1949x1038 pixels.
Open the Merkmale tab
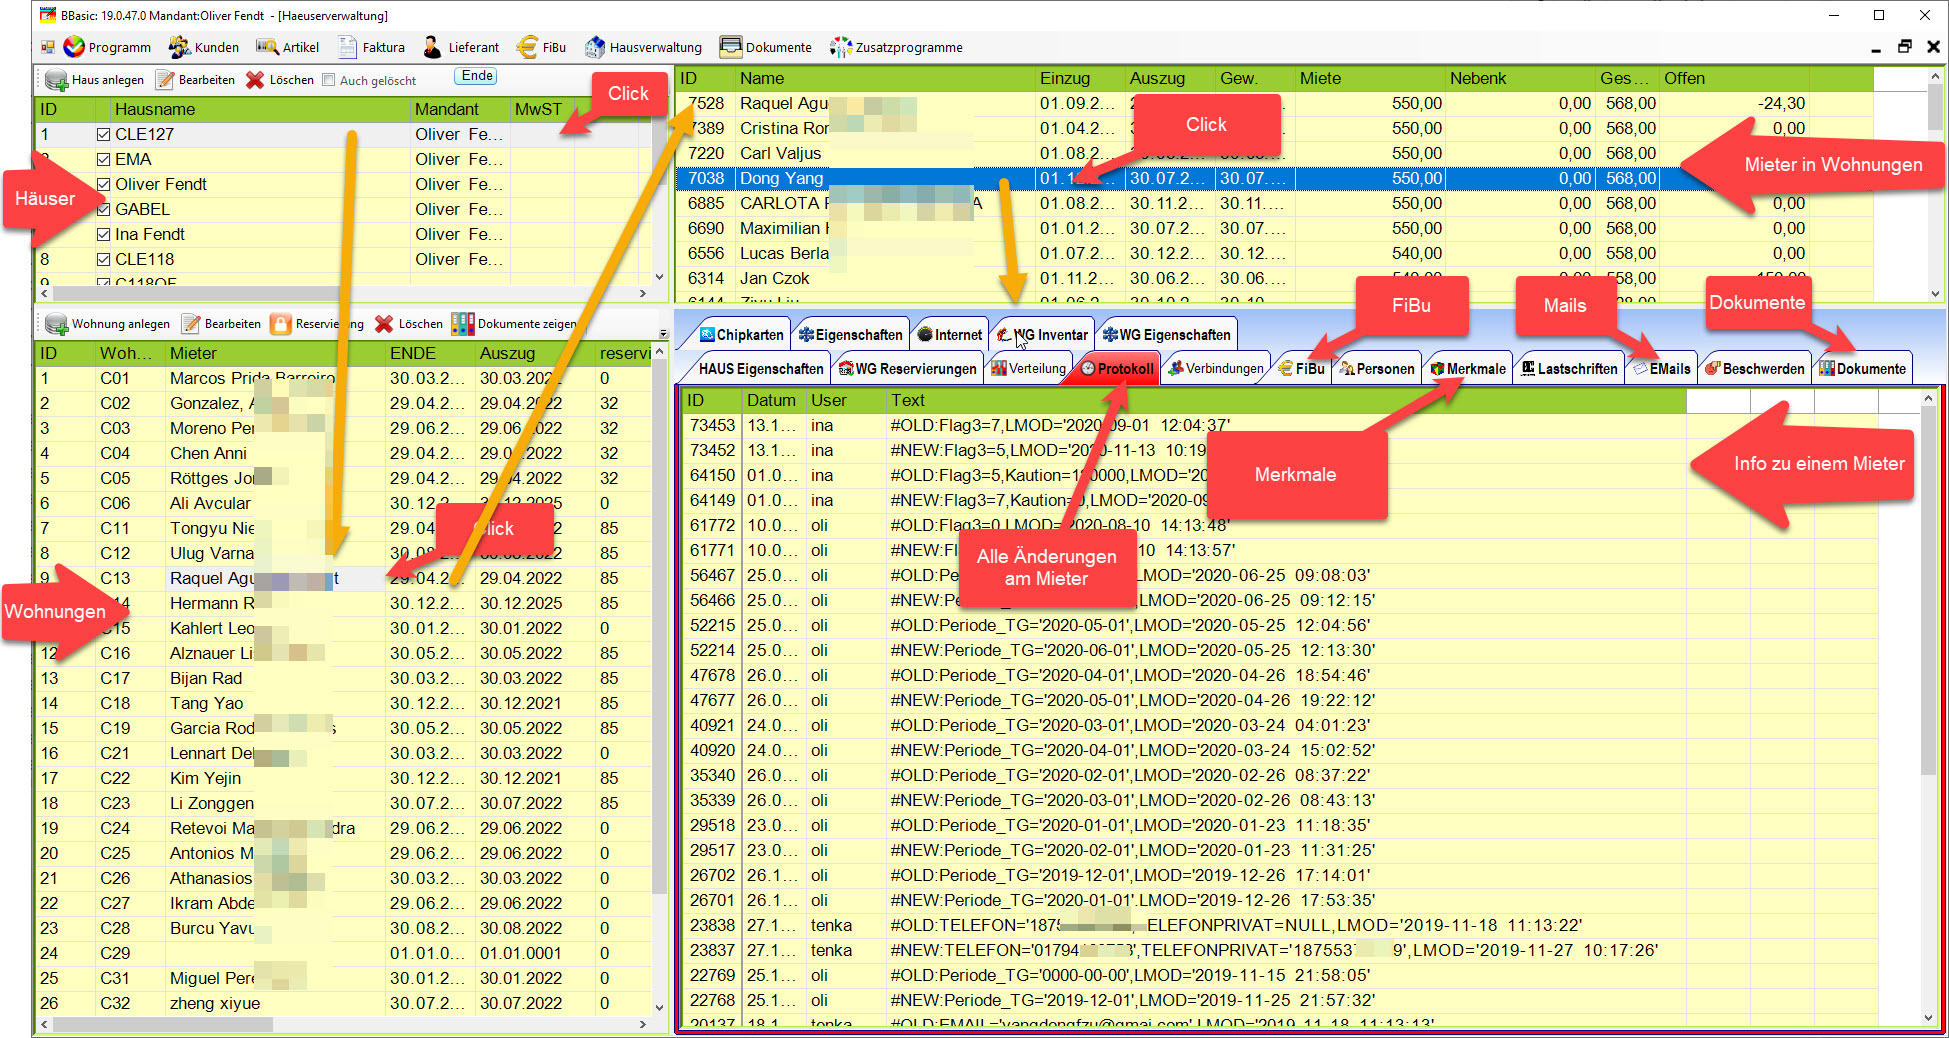coord(1468,369)
